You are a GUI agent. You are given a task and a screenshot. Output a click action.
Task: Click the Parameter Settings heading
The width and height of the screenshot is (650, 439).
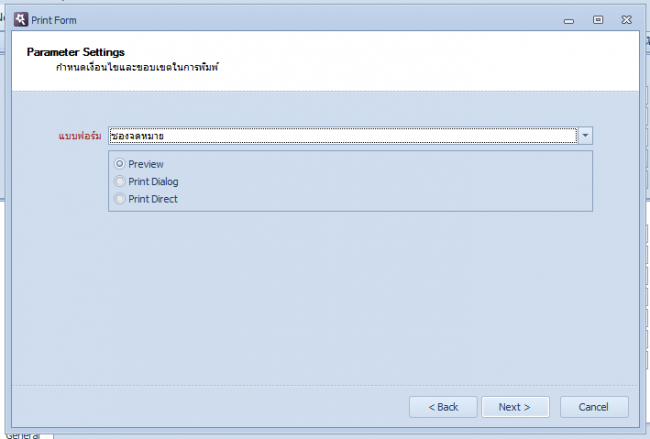point(75,52)
